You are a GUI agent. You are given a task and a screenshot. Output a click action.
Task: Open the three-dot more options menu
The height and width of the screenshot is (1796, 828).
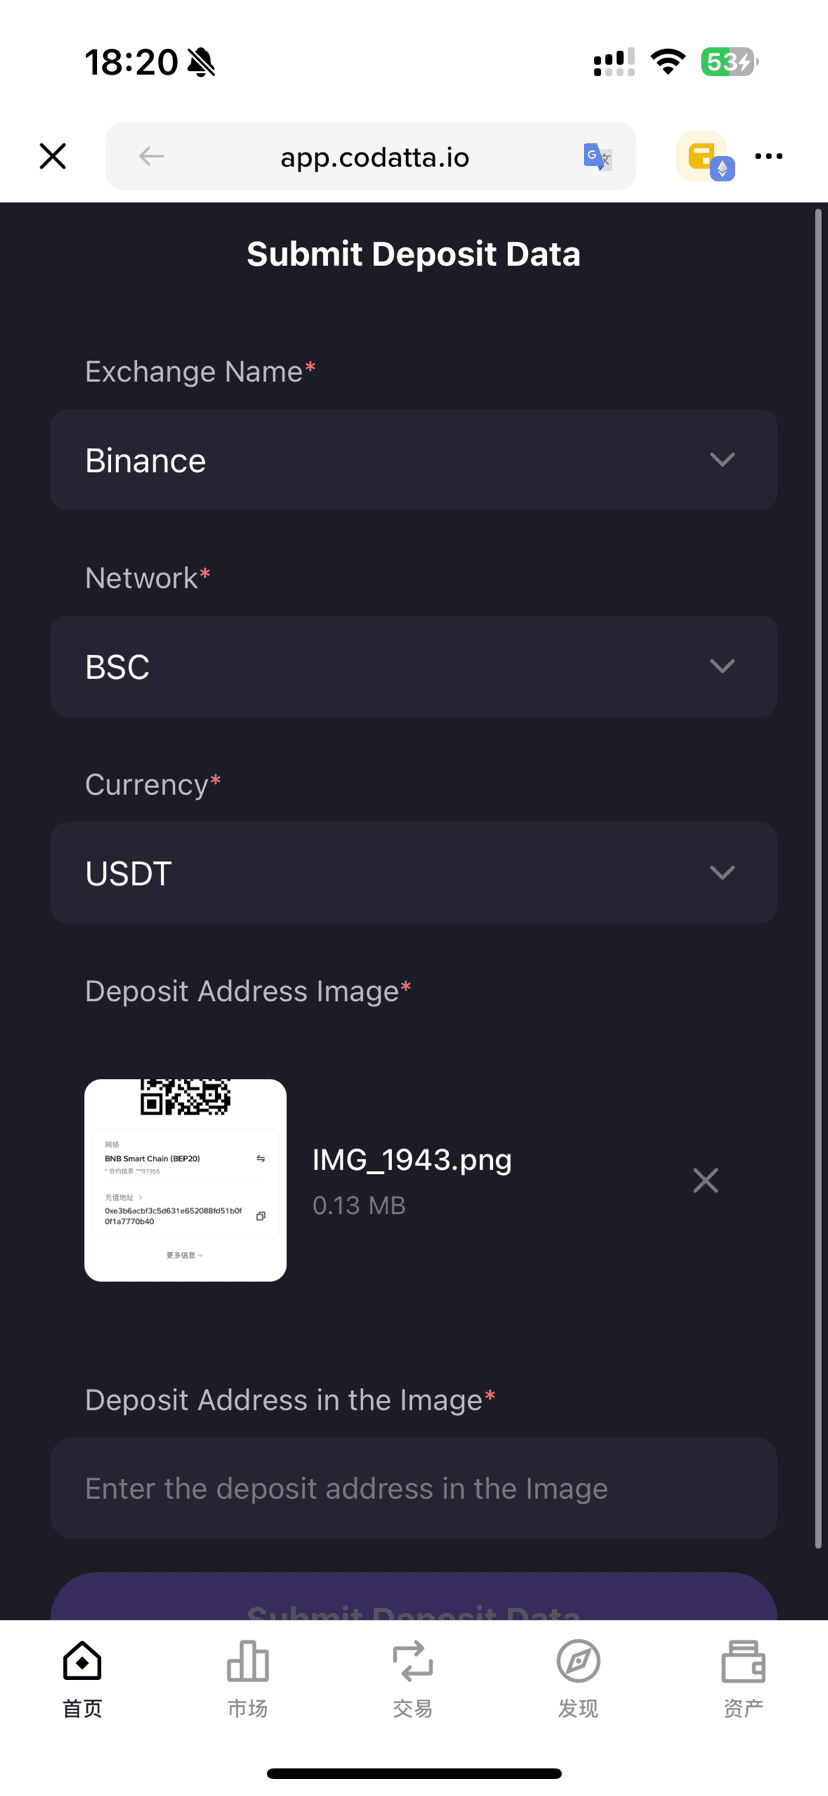pos(769,156)
